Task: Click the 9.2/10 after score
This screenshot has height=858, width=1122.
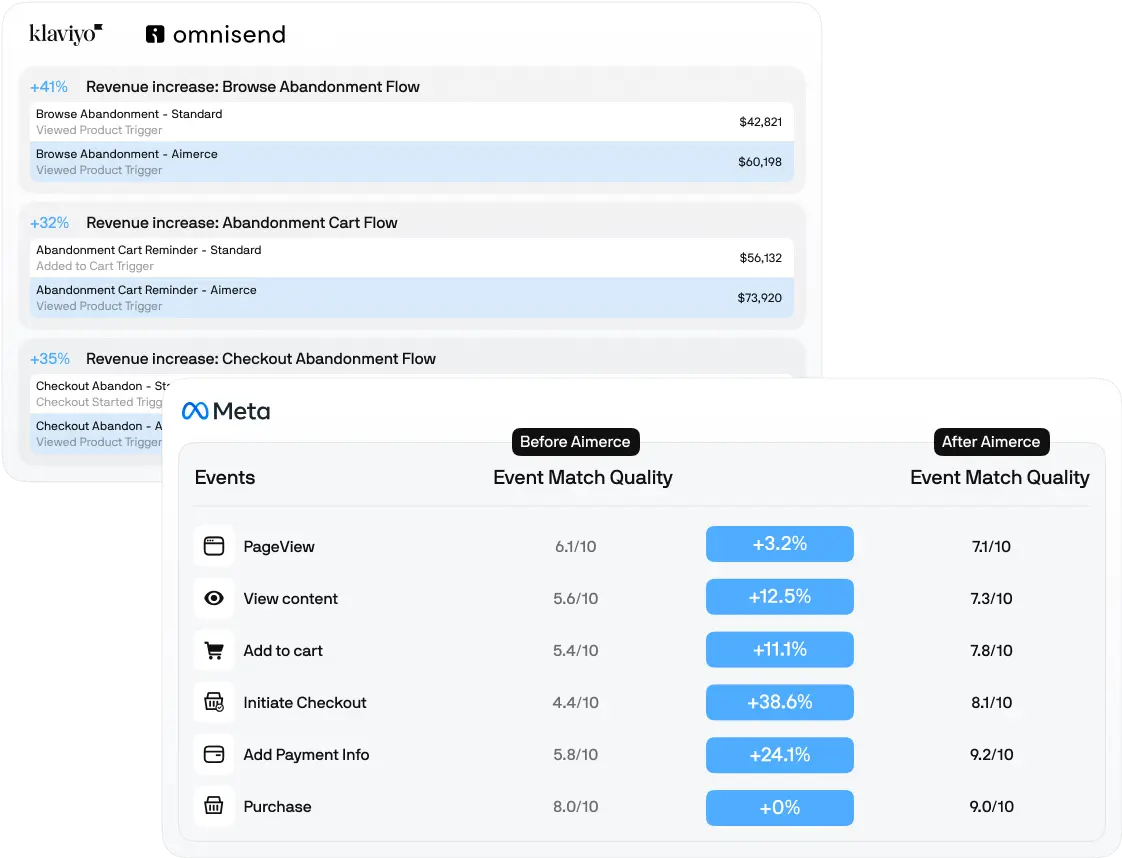Action: 991,754
